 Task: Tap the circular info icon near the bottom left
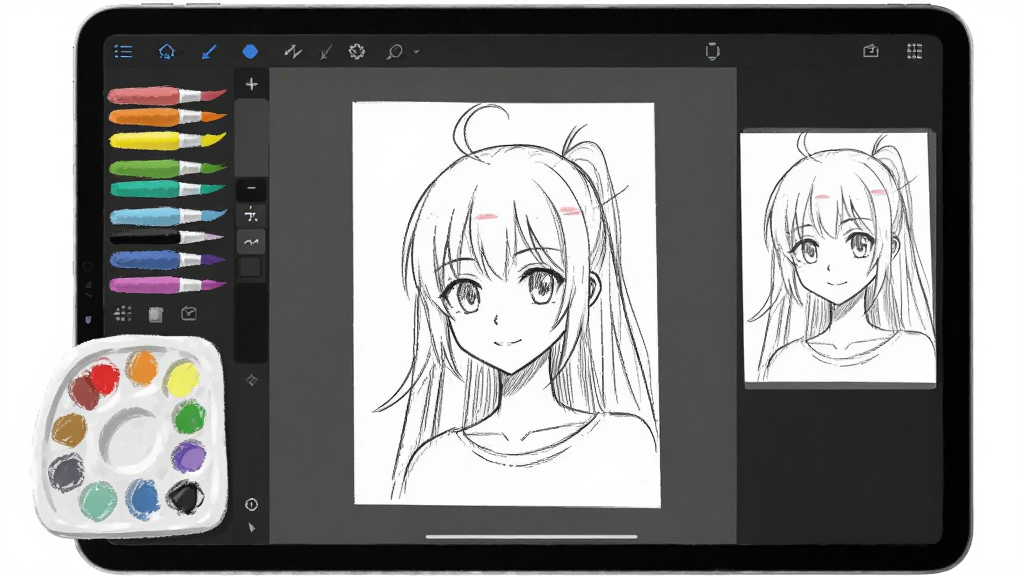251,505
